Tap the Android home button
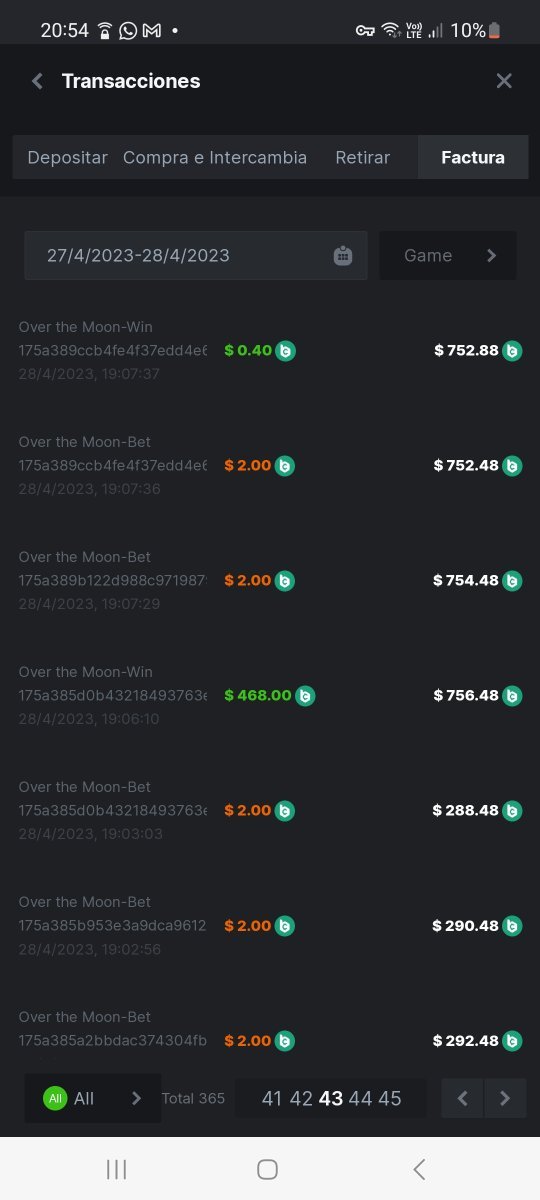This screenshot has height=1200, width=540. (267, 1169)
